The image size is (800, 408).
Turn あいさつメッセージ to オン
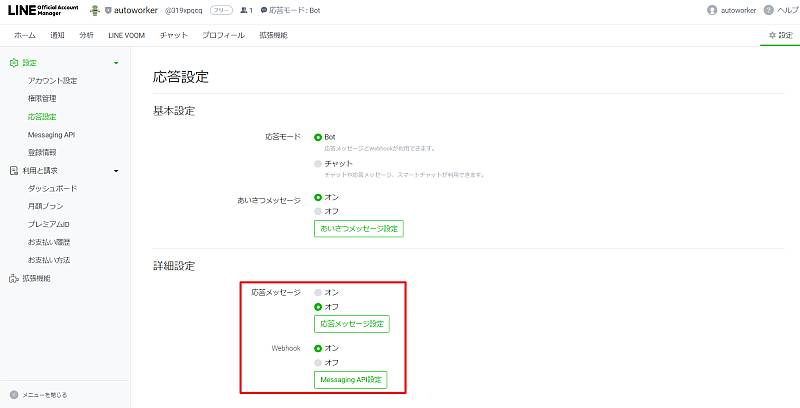point(318,197)
